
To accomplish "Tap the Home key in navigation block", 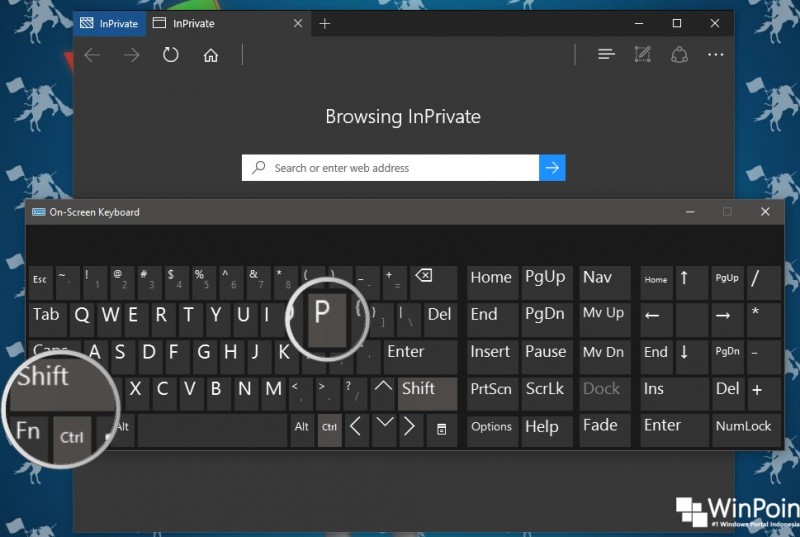I will tap(492, 282).
